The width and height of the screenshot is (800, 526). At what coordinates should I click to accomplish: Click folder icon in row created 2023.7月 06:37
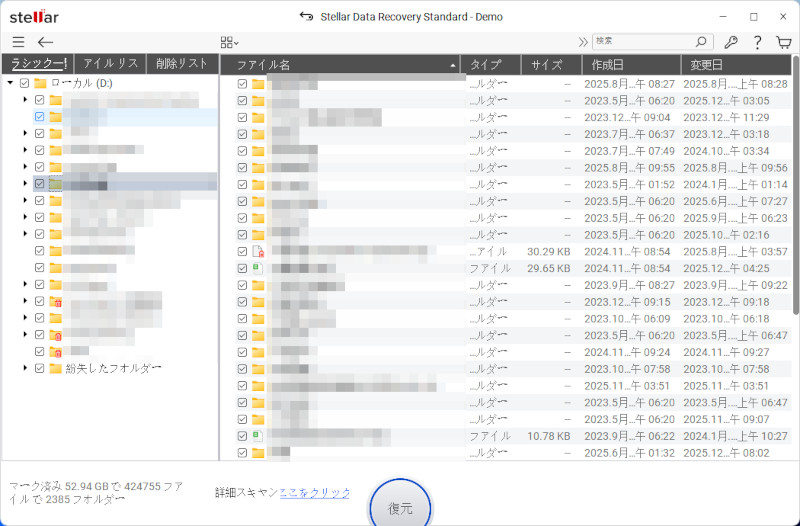258,134
